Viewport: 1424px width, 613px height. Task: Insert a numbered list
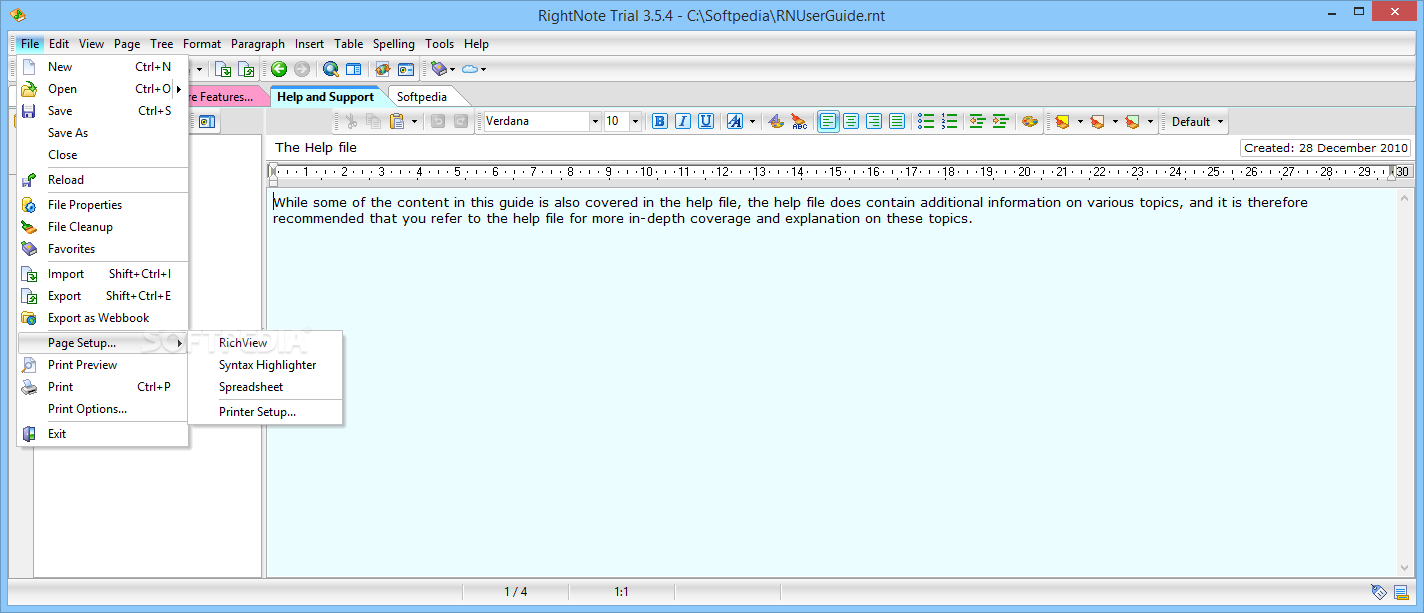(x=949, y=121)
